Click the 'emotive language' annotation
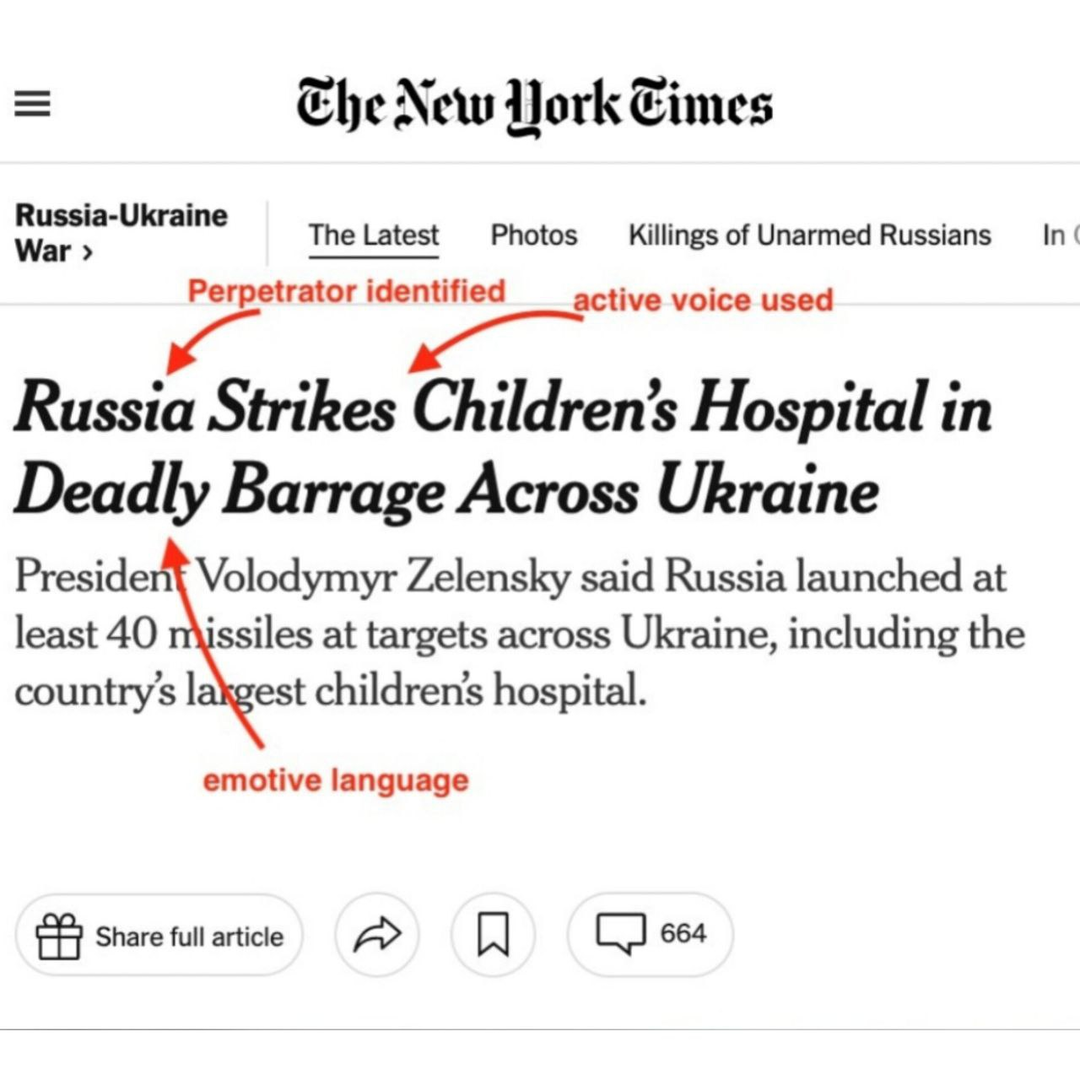The image size is (1080, 1080). pyautogui.click(x=335, y=781)
